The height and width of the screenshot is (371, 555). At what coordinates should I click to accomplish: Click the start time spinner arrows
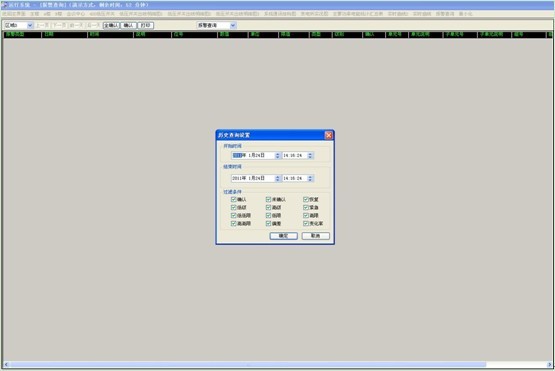click(x=310, y=155)
